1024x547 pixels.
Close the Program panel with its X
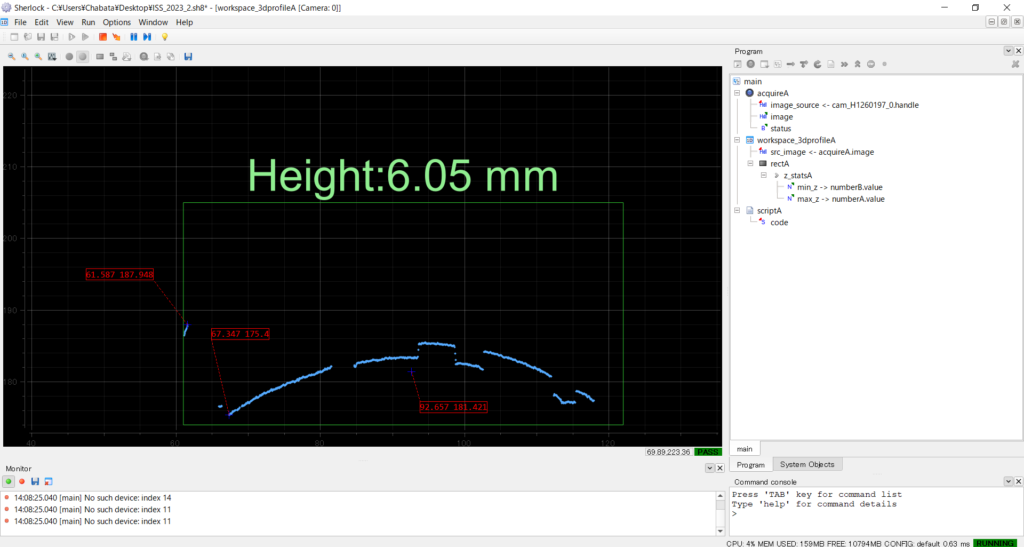(x=1018, y=51)
